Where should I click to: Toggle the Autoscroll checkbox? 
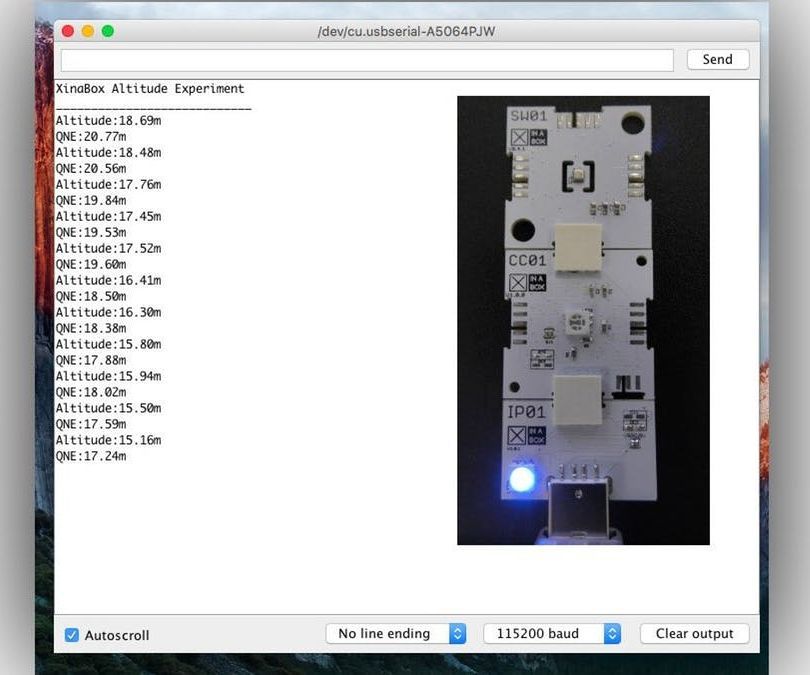pyautogui.click(x=72, y=635)
